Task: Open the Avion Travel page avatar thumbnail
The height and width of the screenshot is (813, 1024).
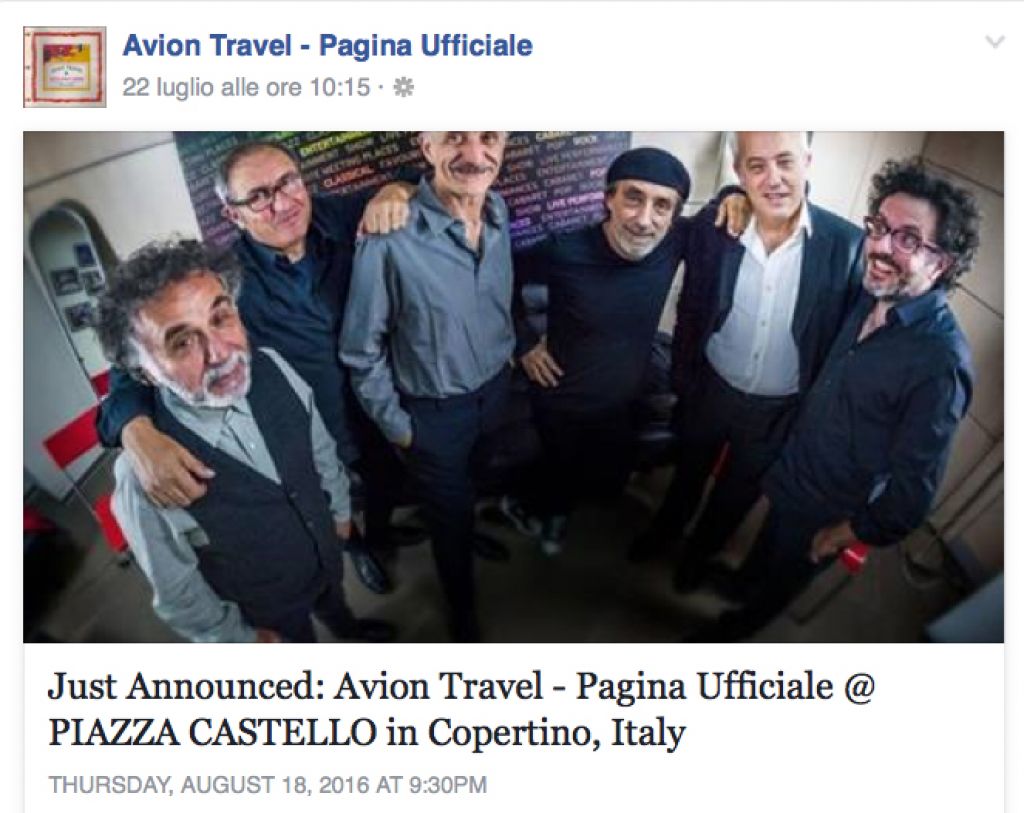Action: pyautogui.click(x=65, y=67)
